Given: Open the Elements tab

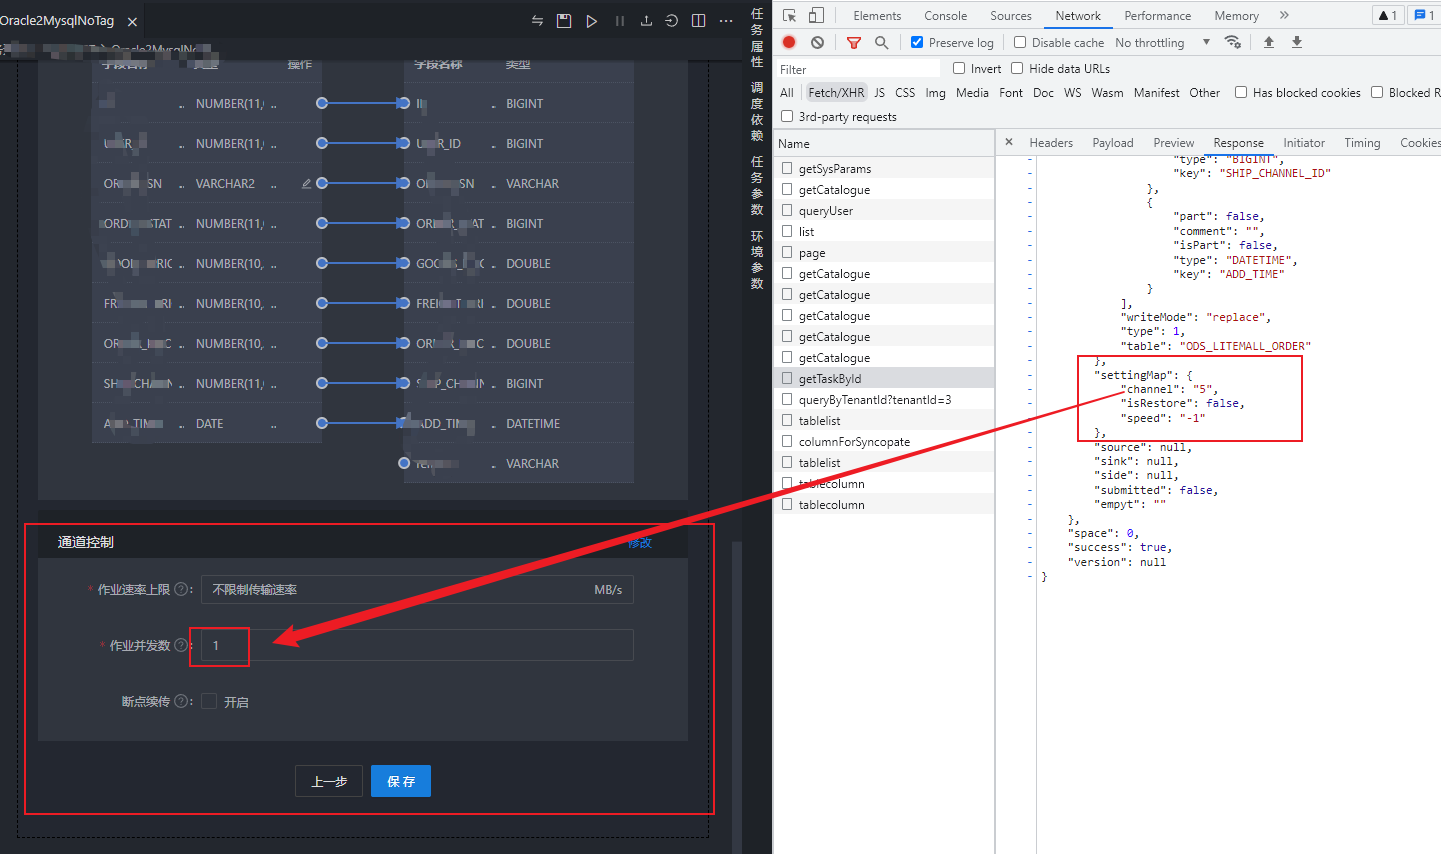Looking at the screenshot, I should pos(877,15).
